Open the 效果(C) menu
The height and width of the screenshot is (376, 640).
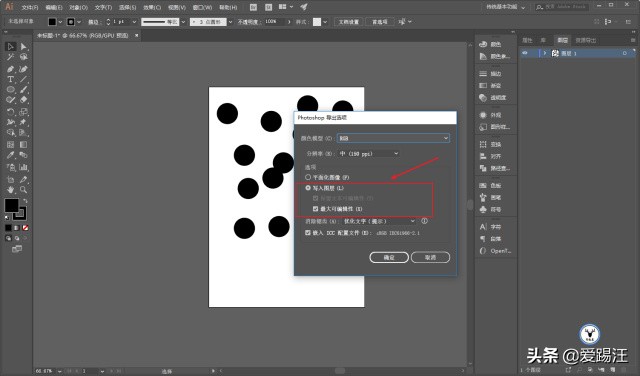coord(152,7)
